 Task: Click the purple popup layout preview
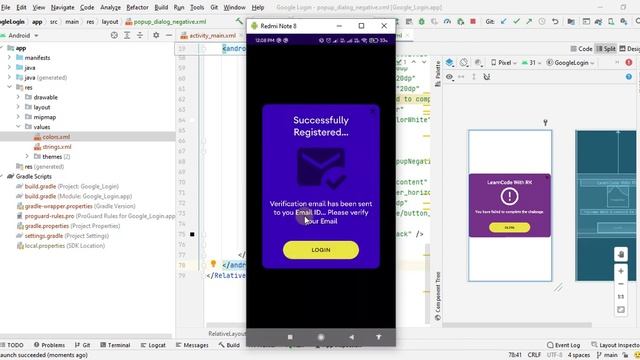pos(510,205)
